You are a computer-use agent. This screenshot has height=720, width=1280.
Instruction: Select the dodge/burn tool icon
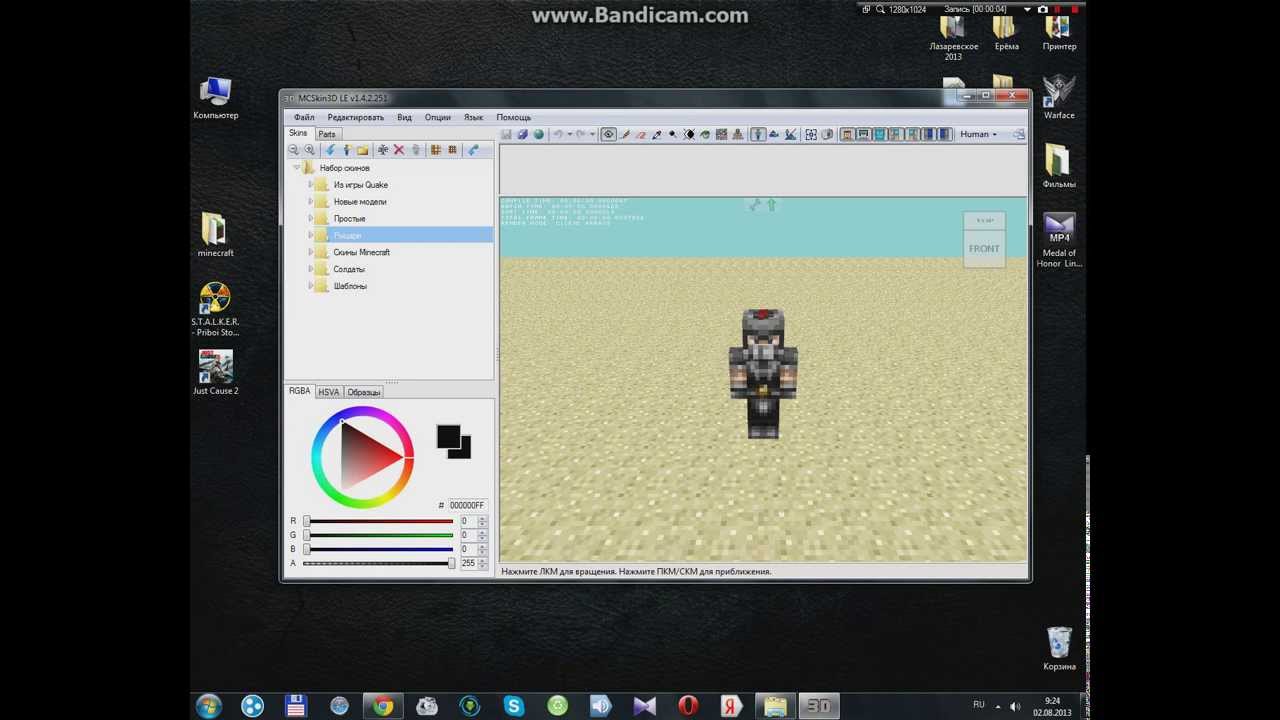pos(673,134)
